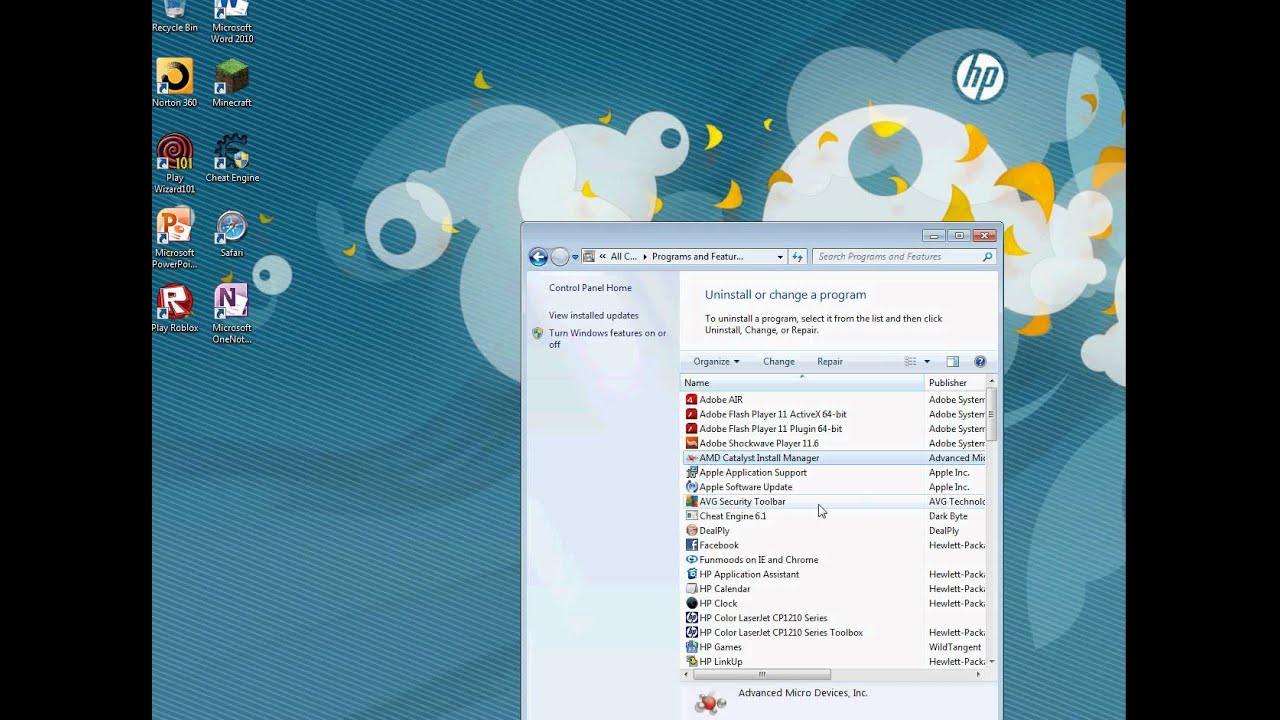Show the preview pane icon

coord(952,361)
